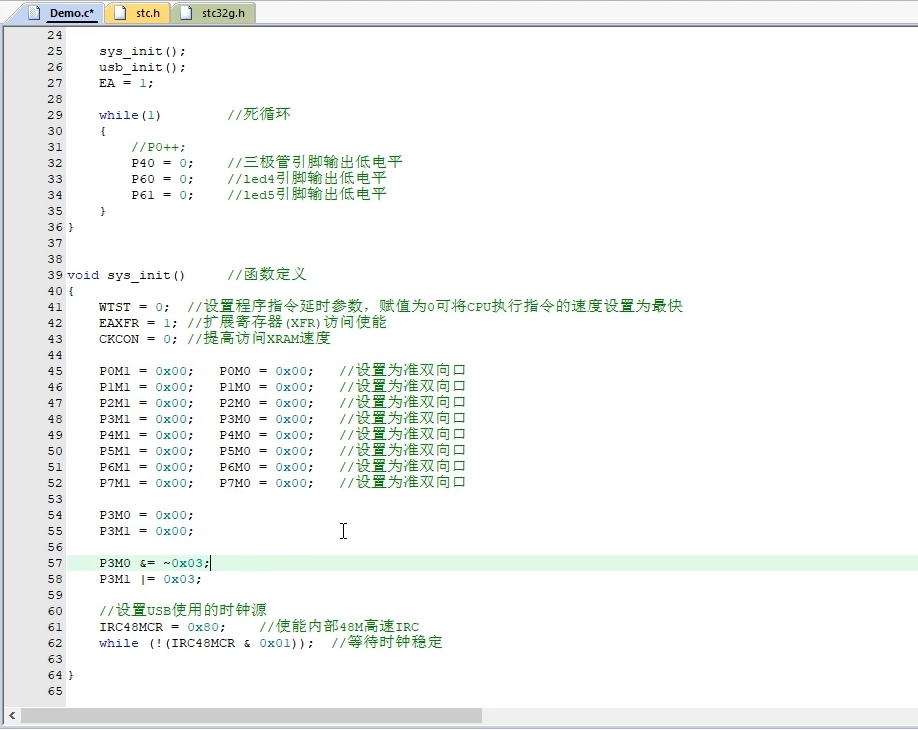Click the //设置USB使用的时钟源 comment
Image resolution: width=918 pixels, height=730 pixels.
point(183,611)
